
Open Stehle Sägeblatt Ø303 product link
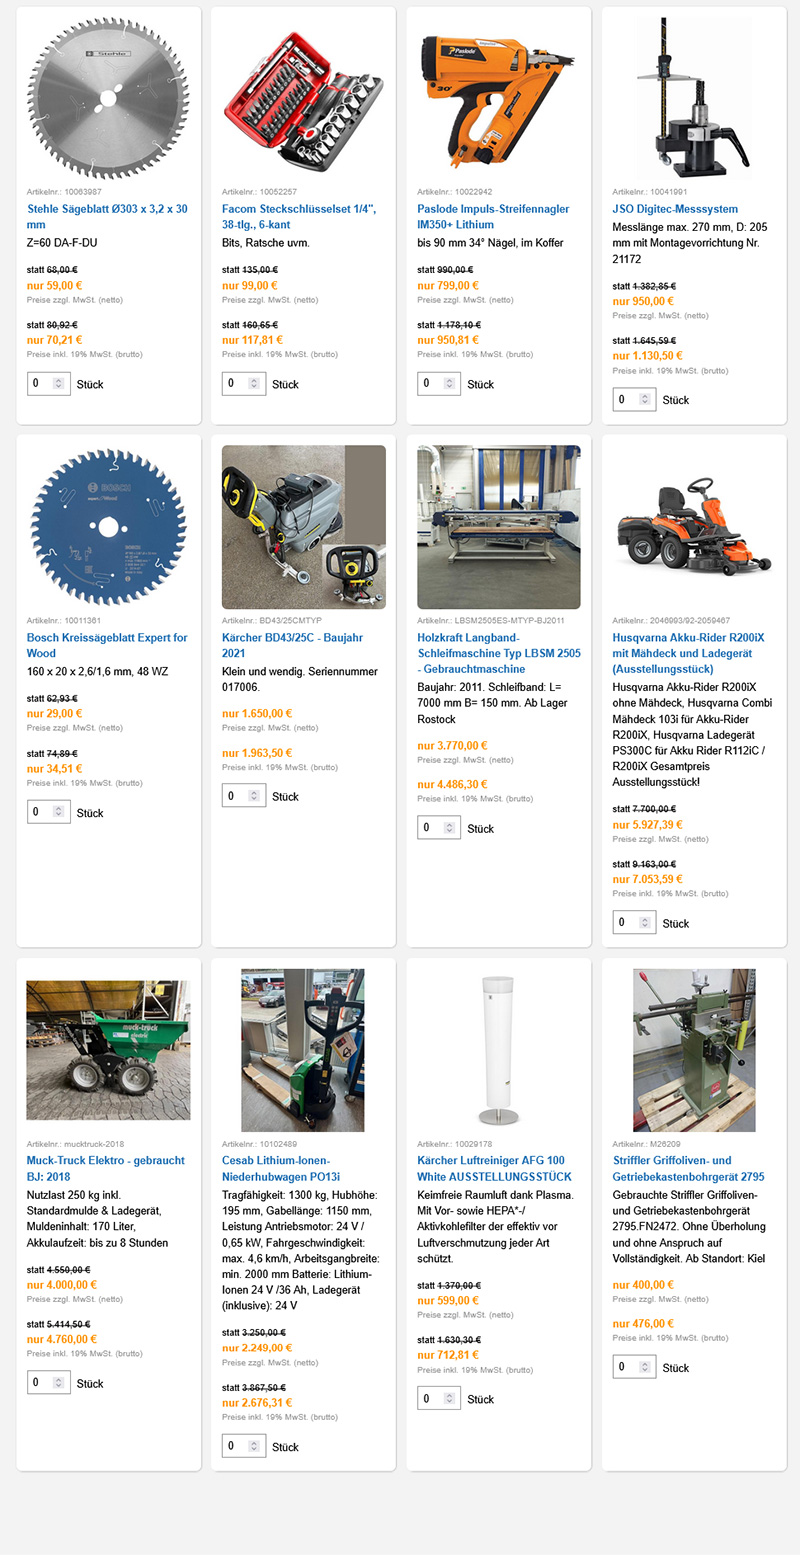(106, 217)
